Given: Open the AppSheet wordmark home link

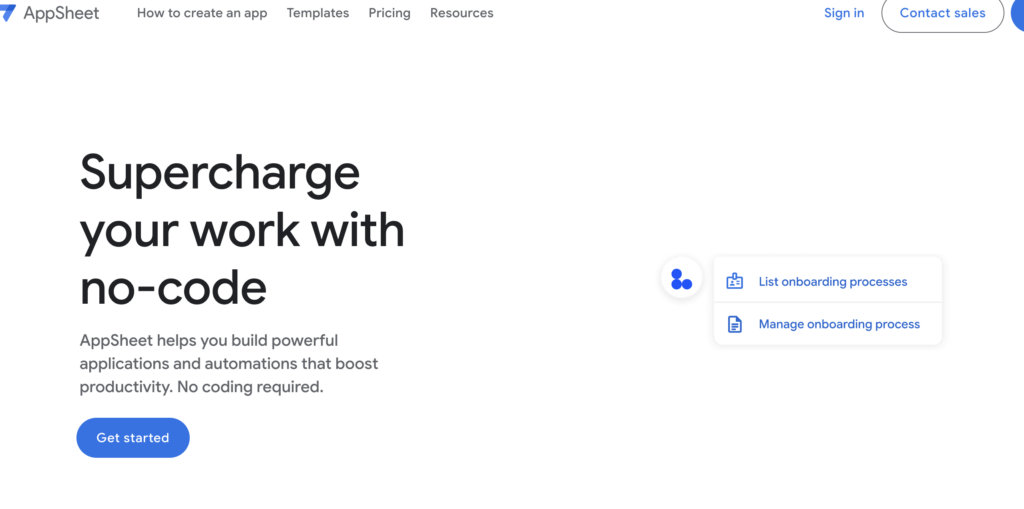Looking at the screenshot, I should [63, 13].
